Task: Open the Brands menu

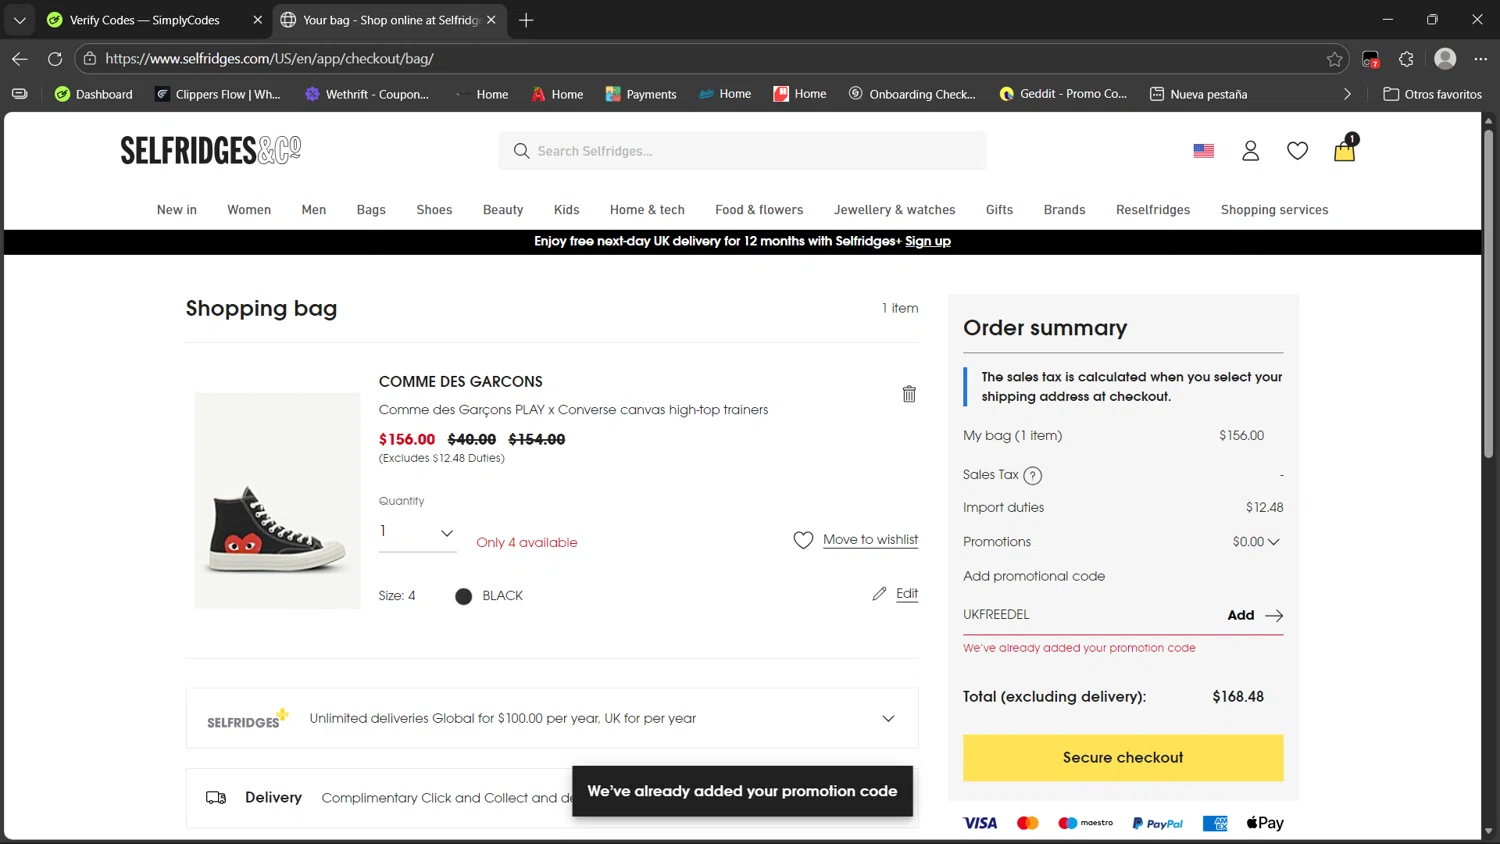Action: pos(1064,210)
